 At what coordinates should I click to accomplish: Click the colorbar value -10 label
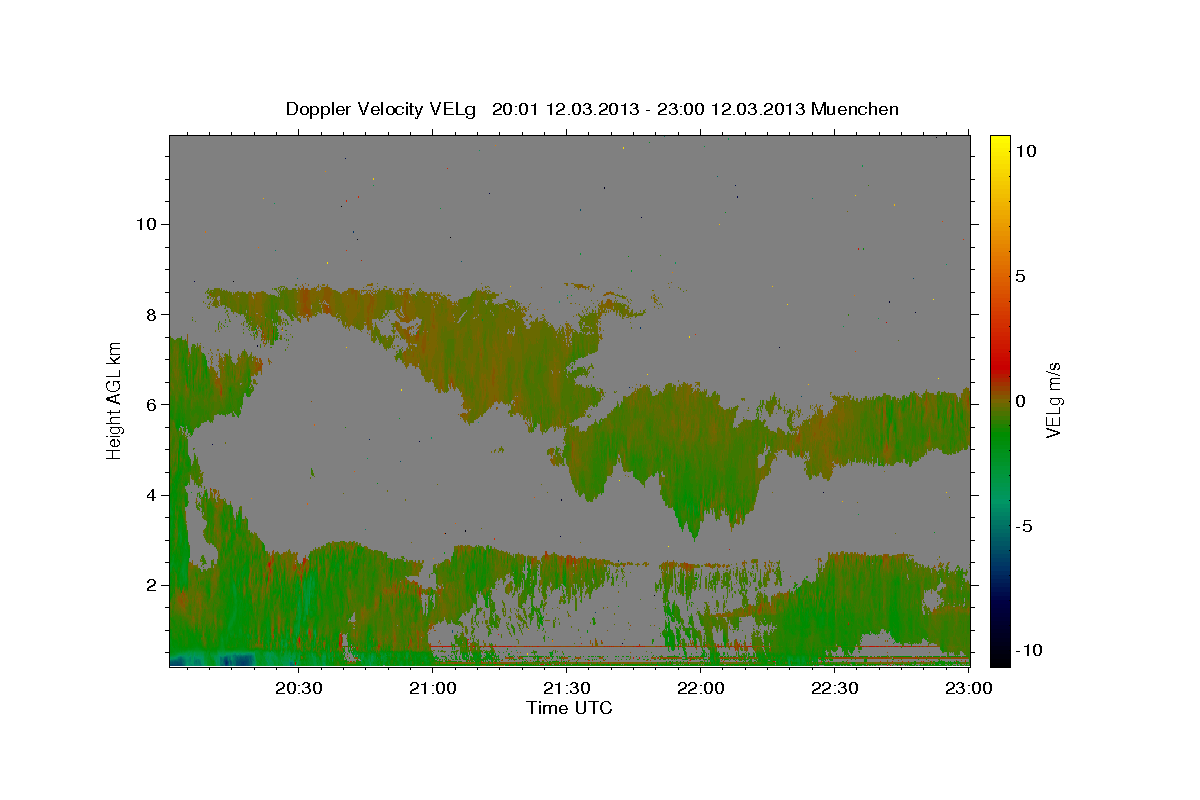click(1029, 650)
